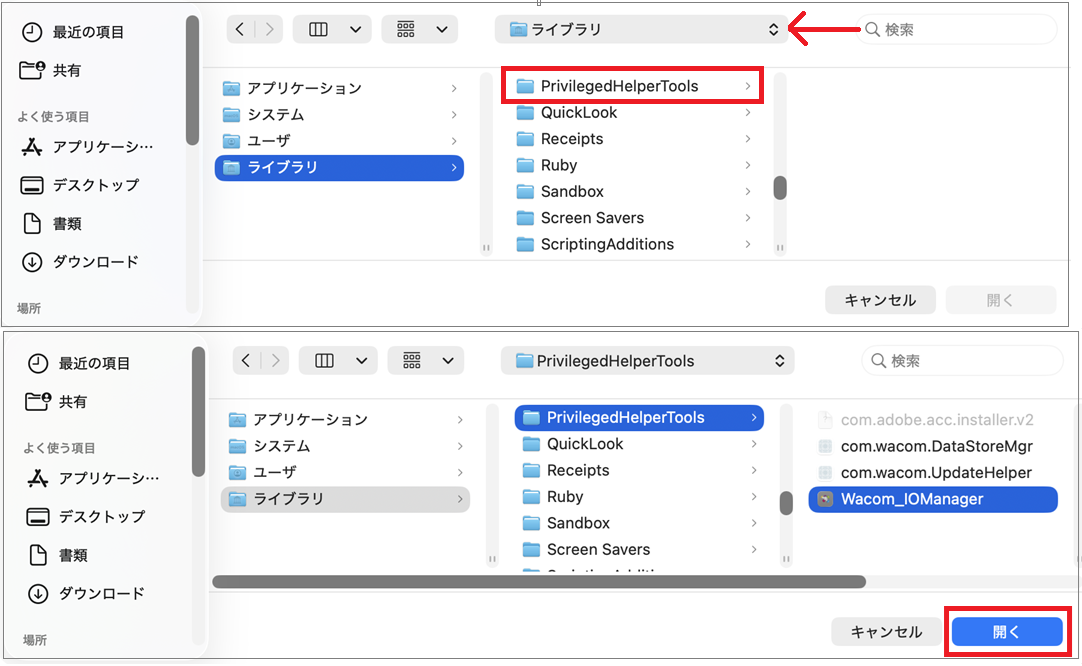Click the column view icon in the upper dialog
Screen dimensions: 1082x666
(x=318, y=30)
